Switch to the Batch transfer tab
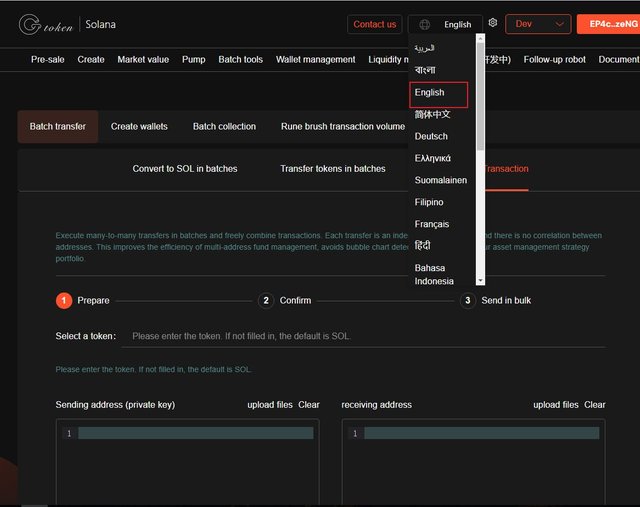This screenshot has width=640, height=507. (58, 127)
